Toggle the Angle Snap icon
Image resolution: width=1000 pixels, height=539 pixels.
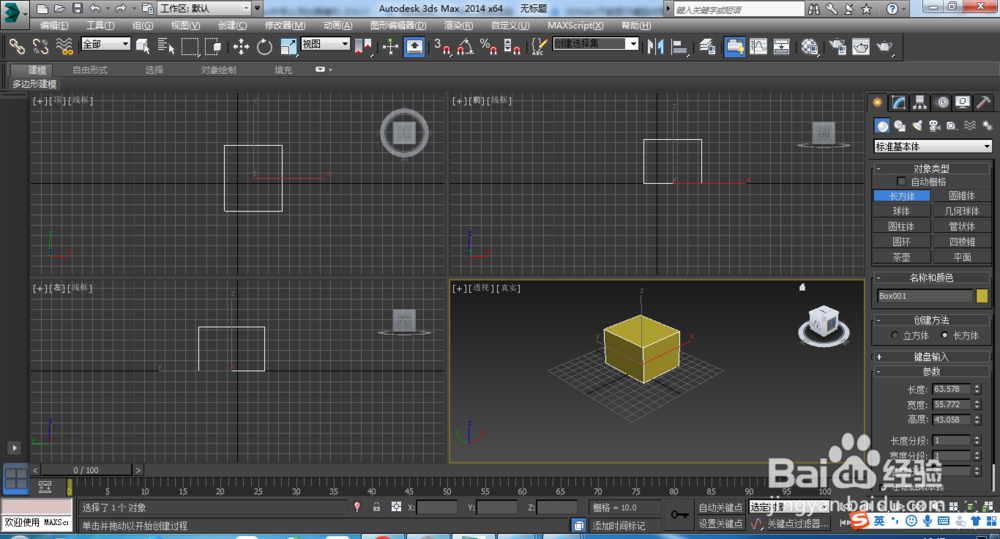coord(465,47)
